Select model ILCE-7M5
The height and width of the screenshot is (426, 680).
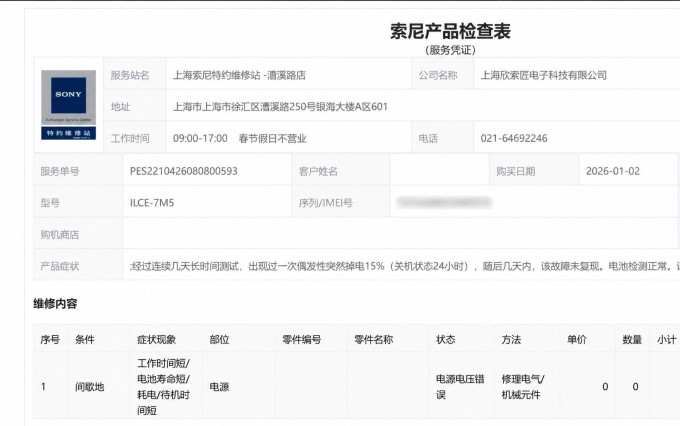[152, 203]
